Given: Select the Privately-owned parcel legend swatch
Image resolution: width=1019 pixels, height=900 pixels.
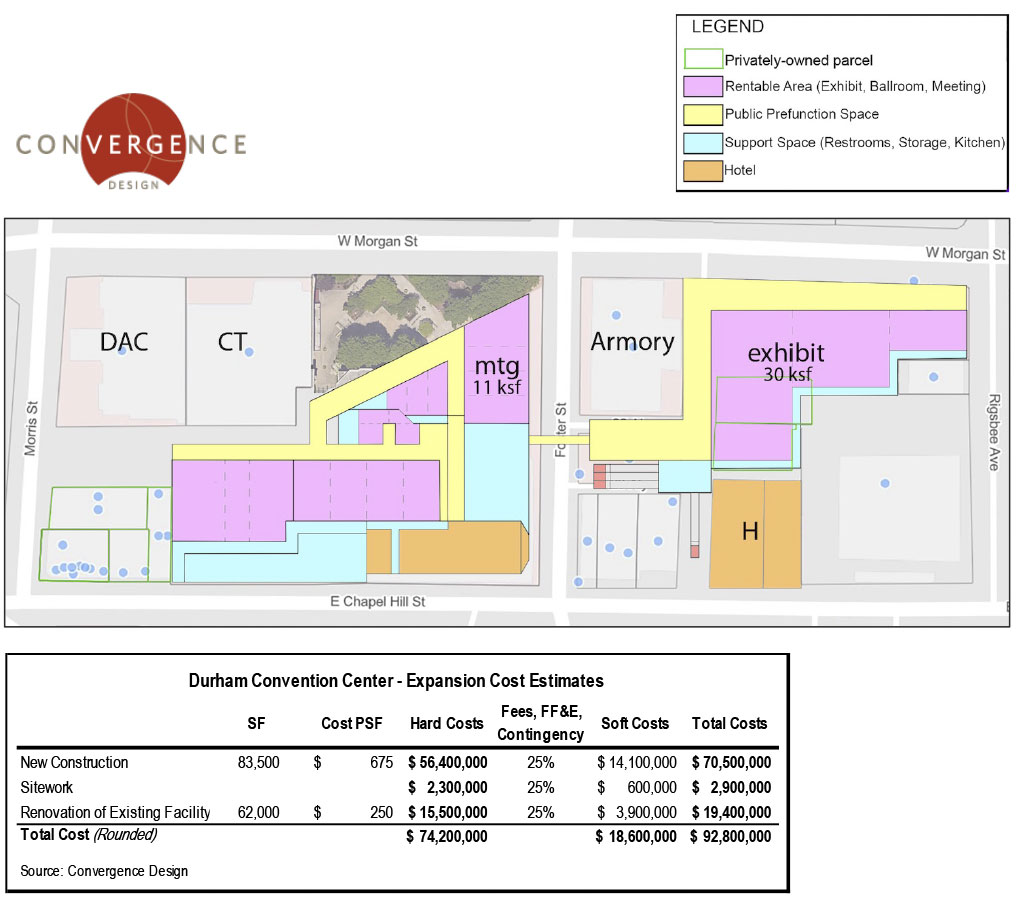Looking at the screenshot, I should (x=703, y=58).
